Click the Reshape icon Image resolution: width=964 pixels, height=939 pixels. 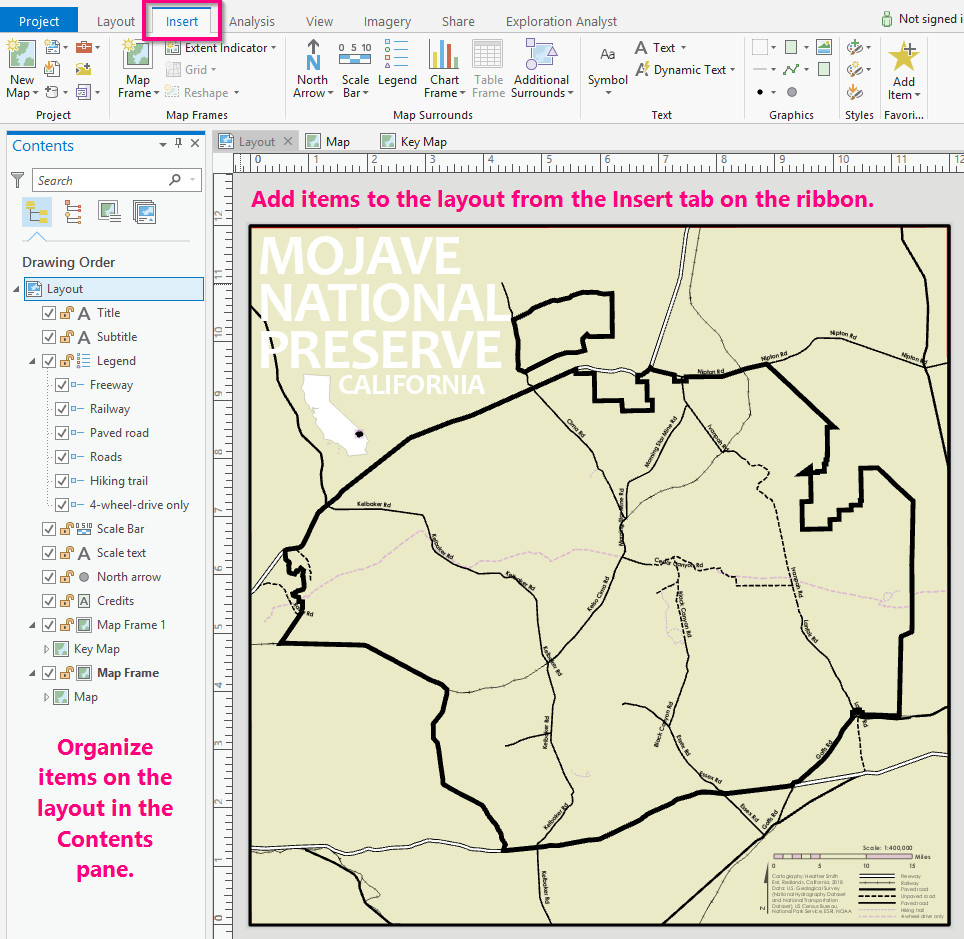click(x=173, y=92)
